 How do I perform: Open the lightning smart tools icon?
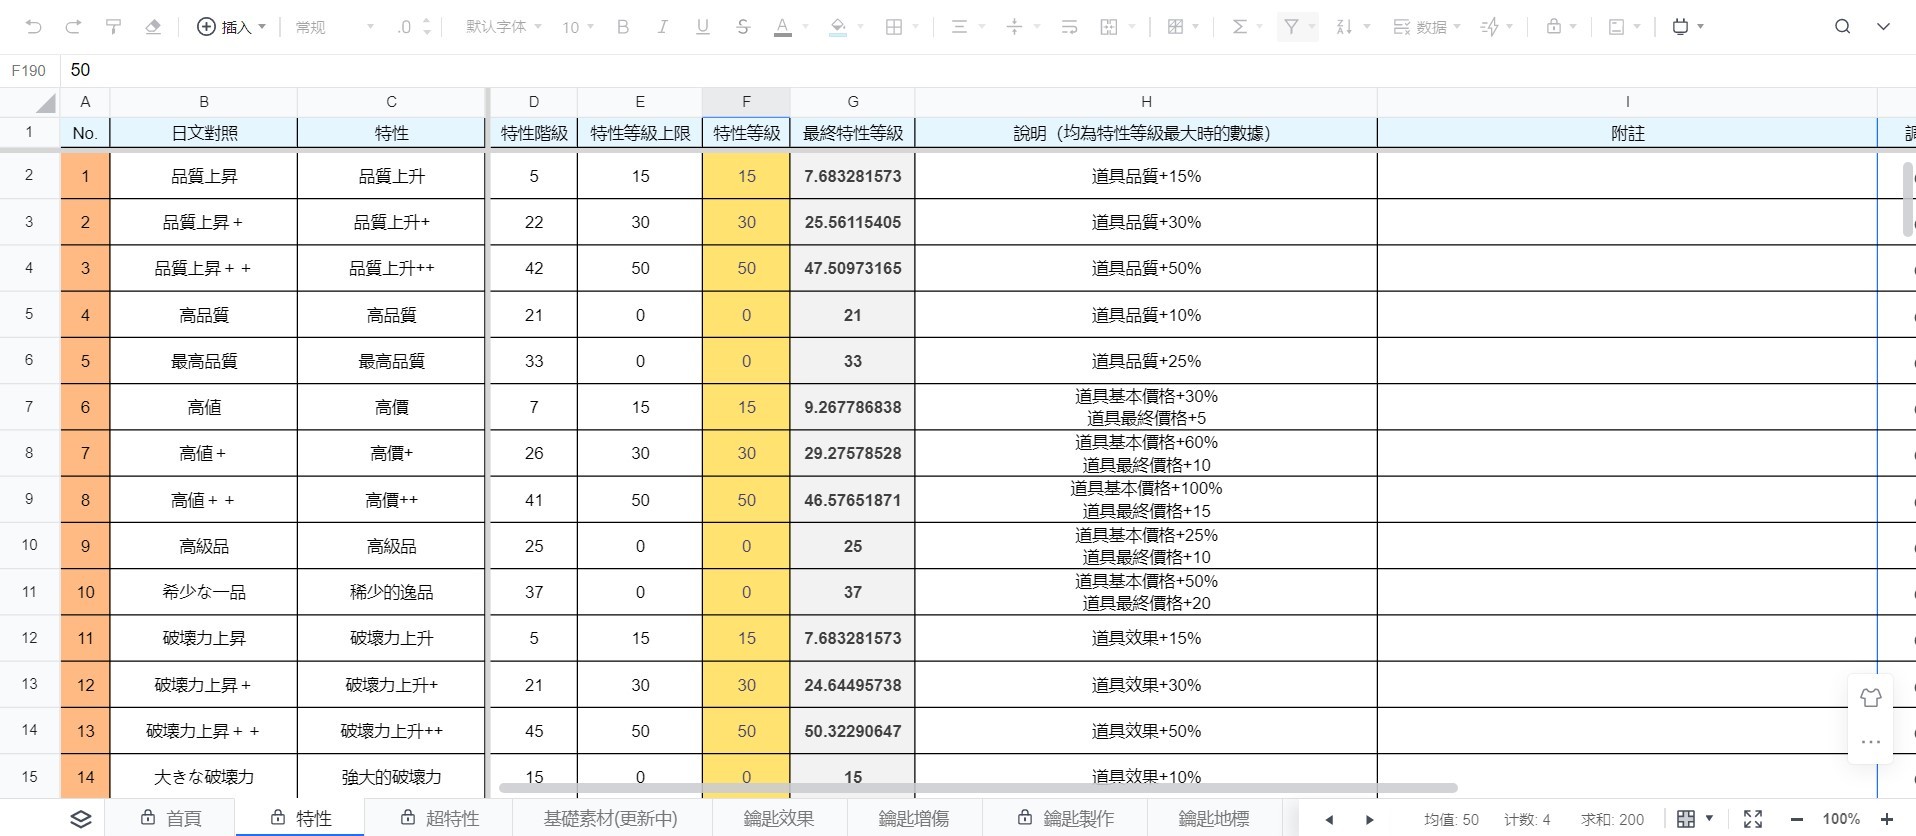click(x=1490, y=27)
